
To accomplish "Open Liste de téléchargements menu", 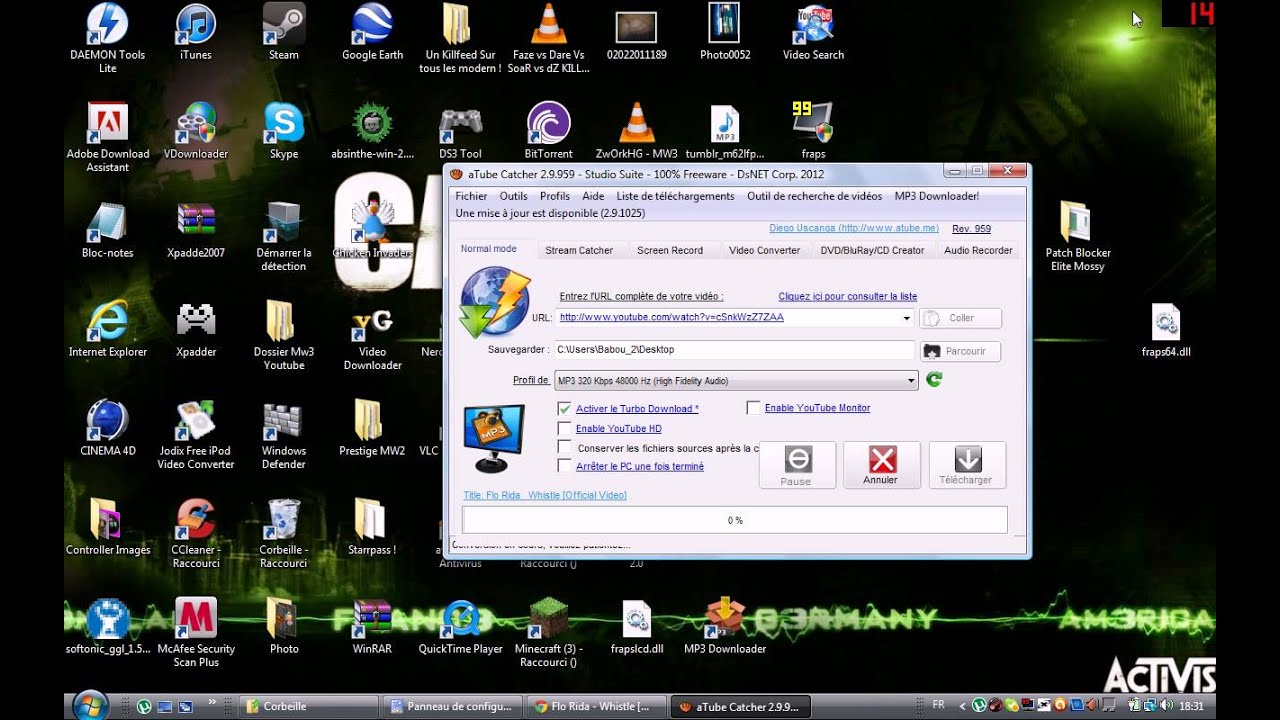I will tap(675, 196).
